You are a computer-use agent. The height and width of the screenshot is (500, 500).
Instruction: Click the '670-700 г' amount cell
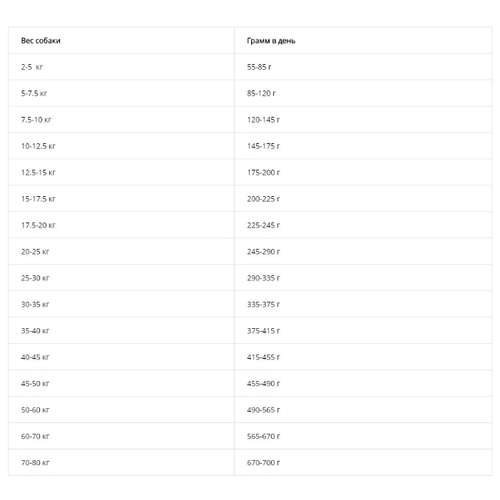click(x=363, y=462)
